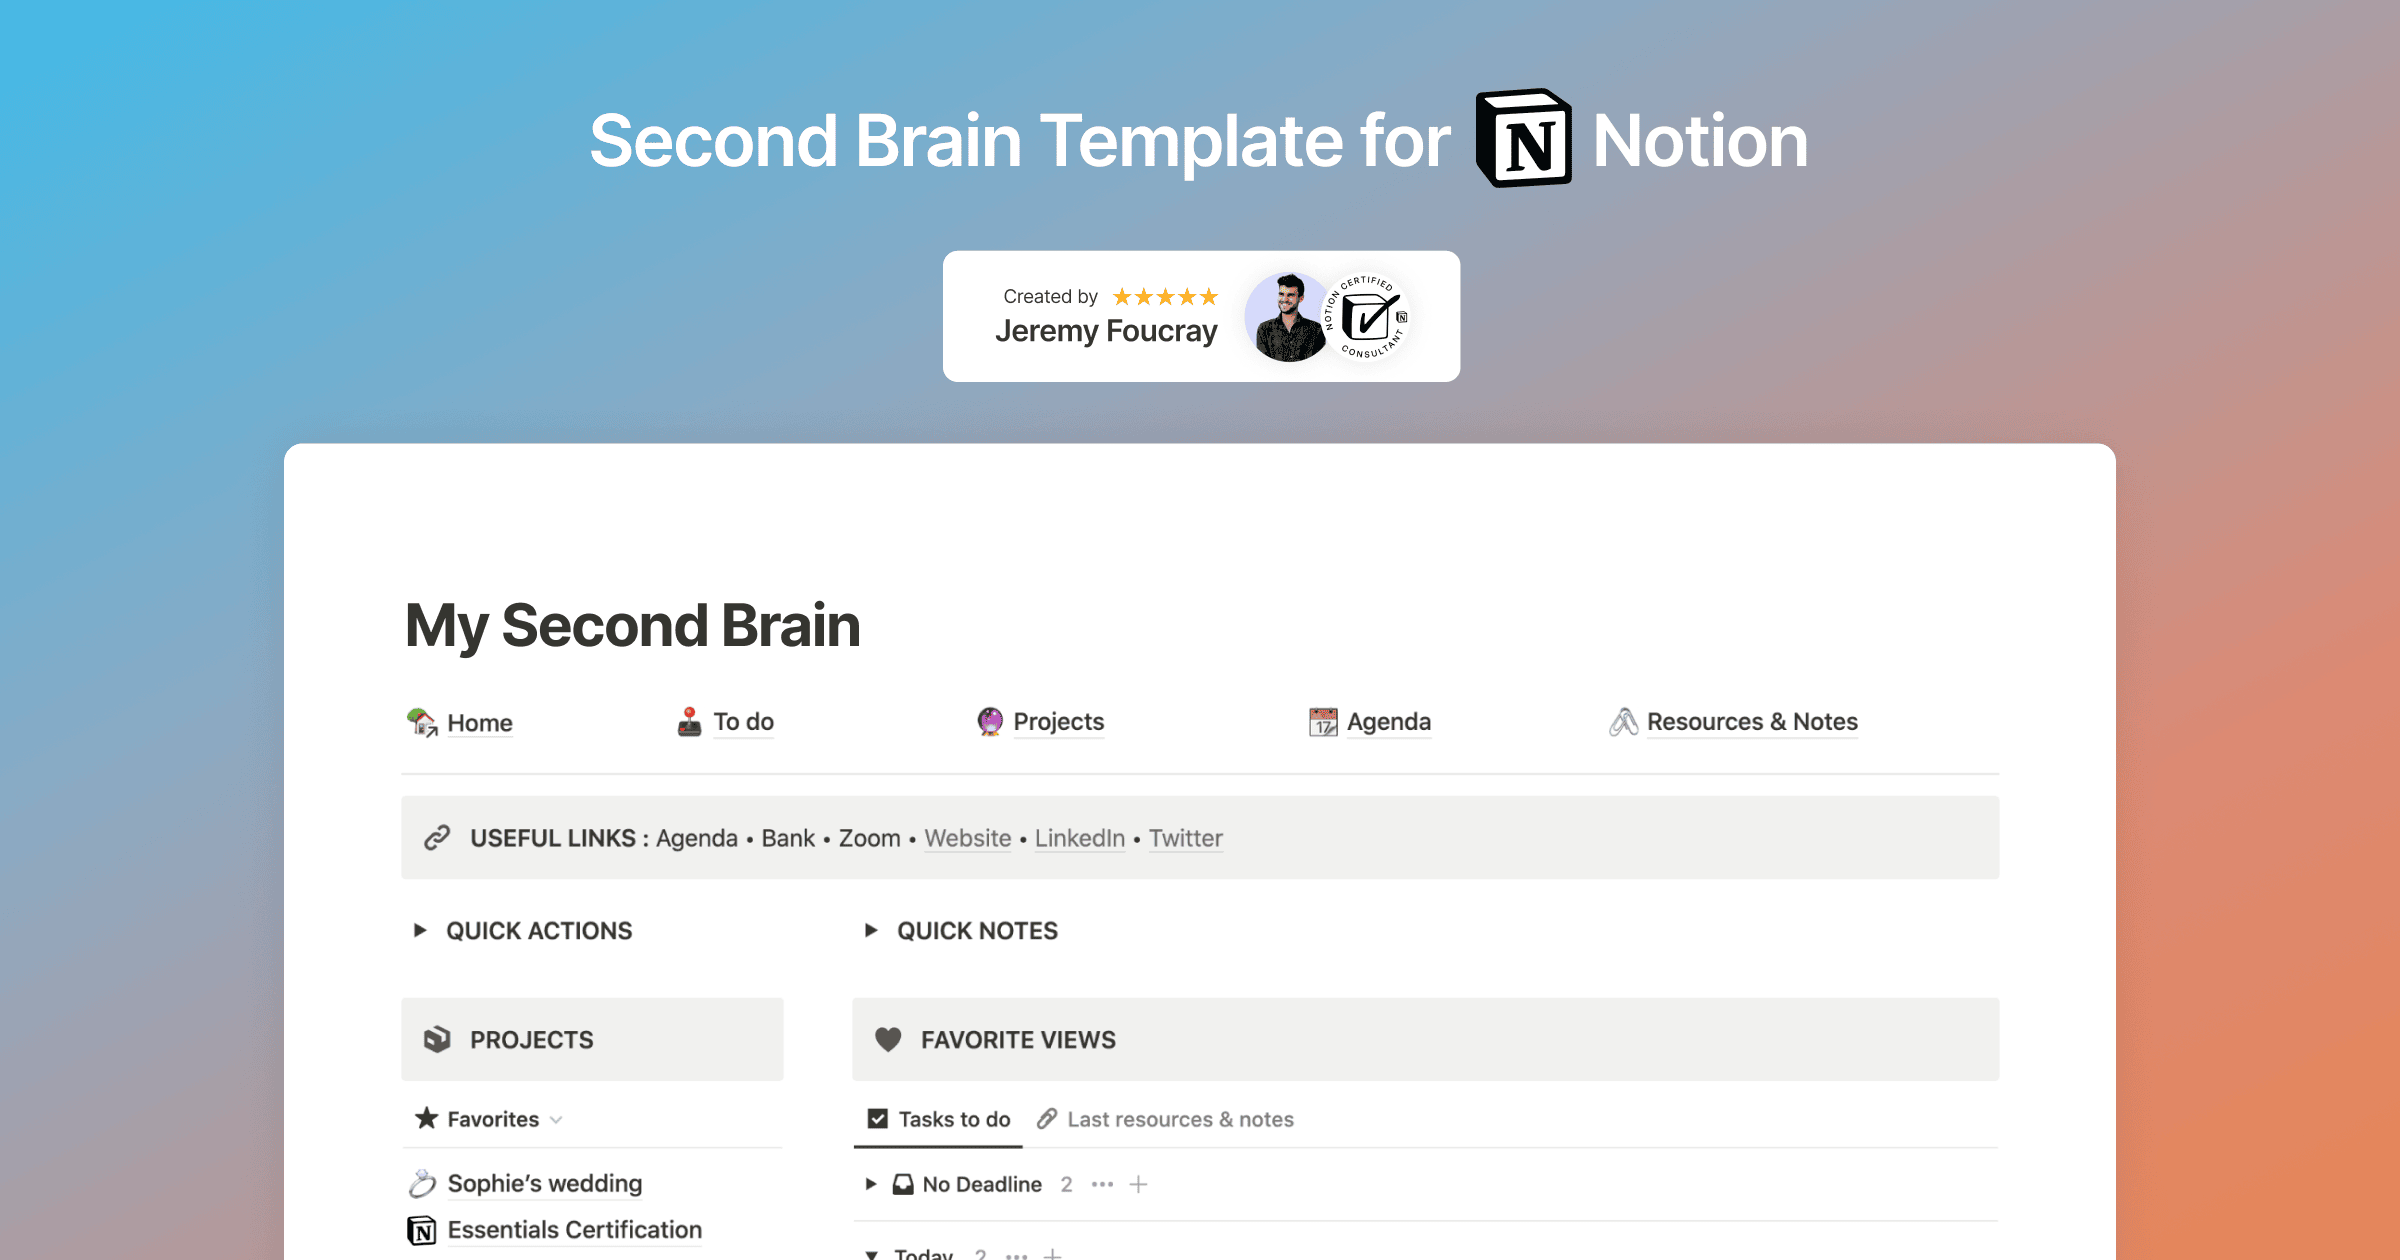The width and height of the screenshot is (2400, 1260).
Task: Open Projects via the crystal ball icon
Action: tap(988, 721)
